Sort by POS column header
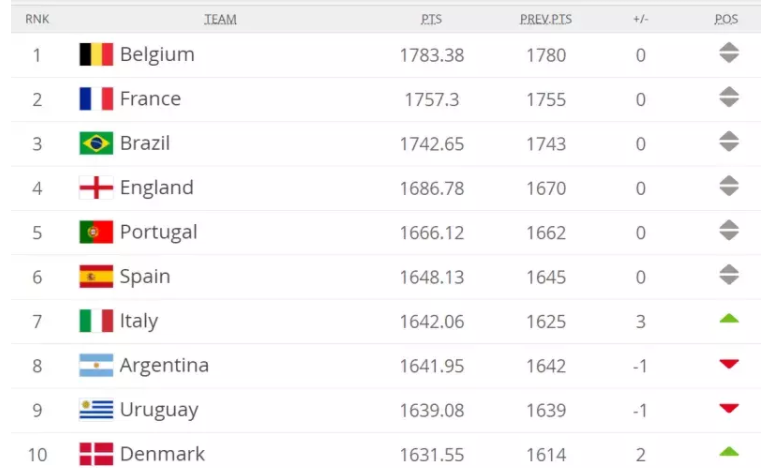Image resolution: width=762 pixels, height=468 pixels. click(x=727, y=19)
